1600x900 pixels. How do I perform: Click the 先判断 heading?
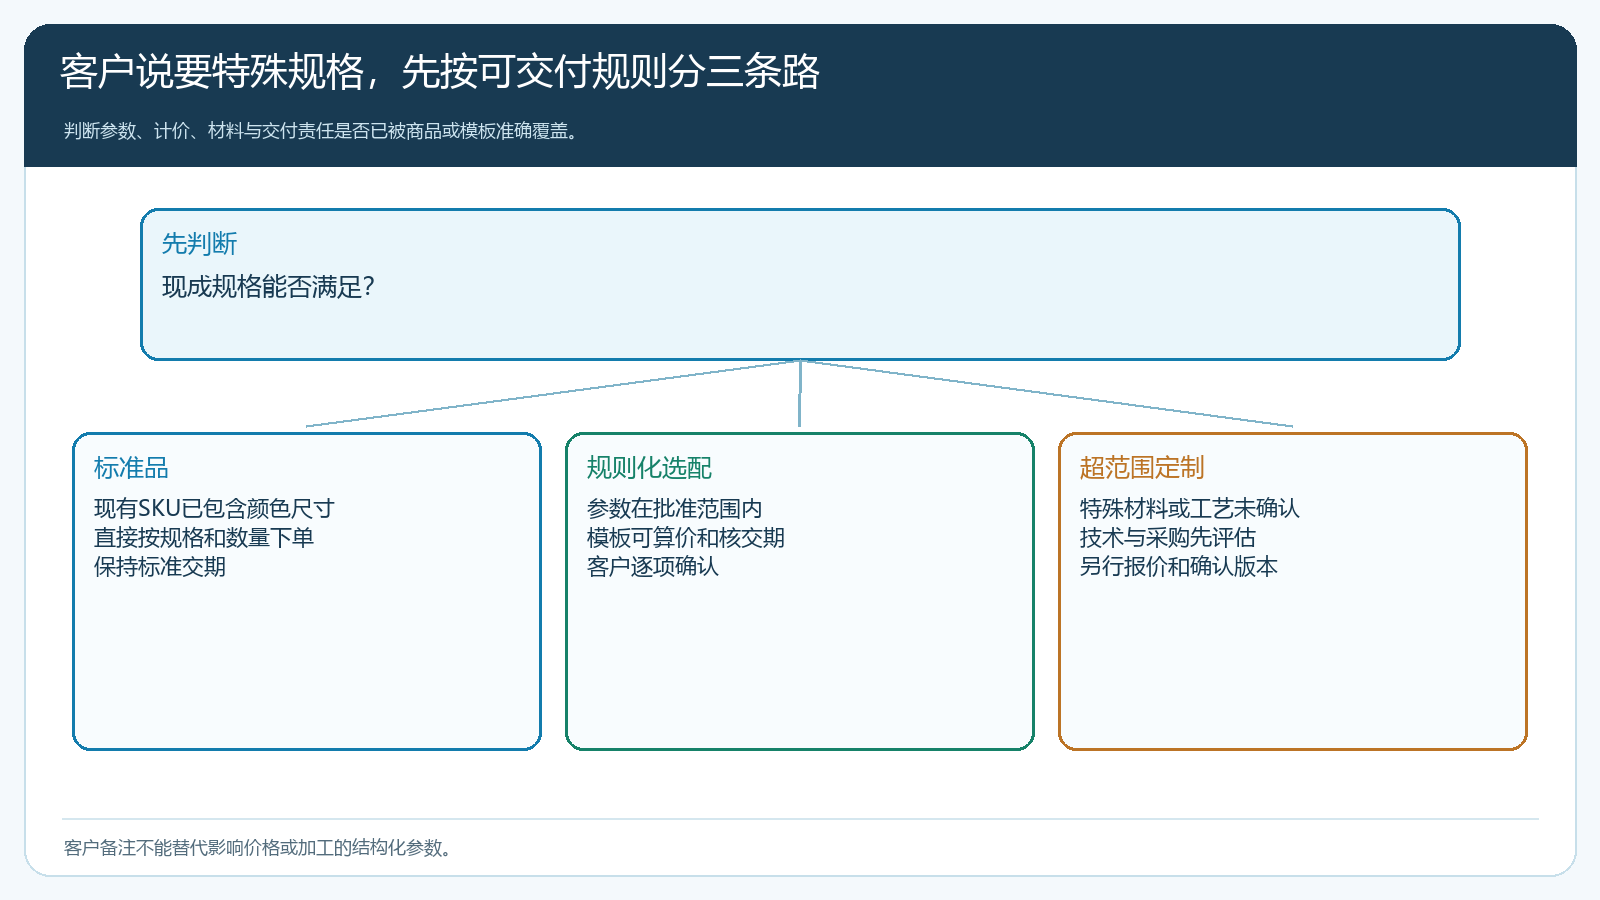point(199,243)
